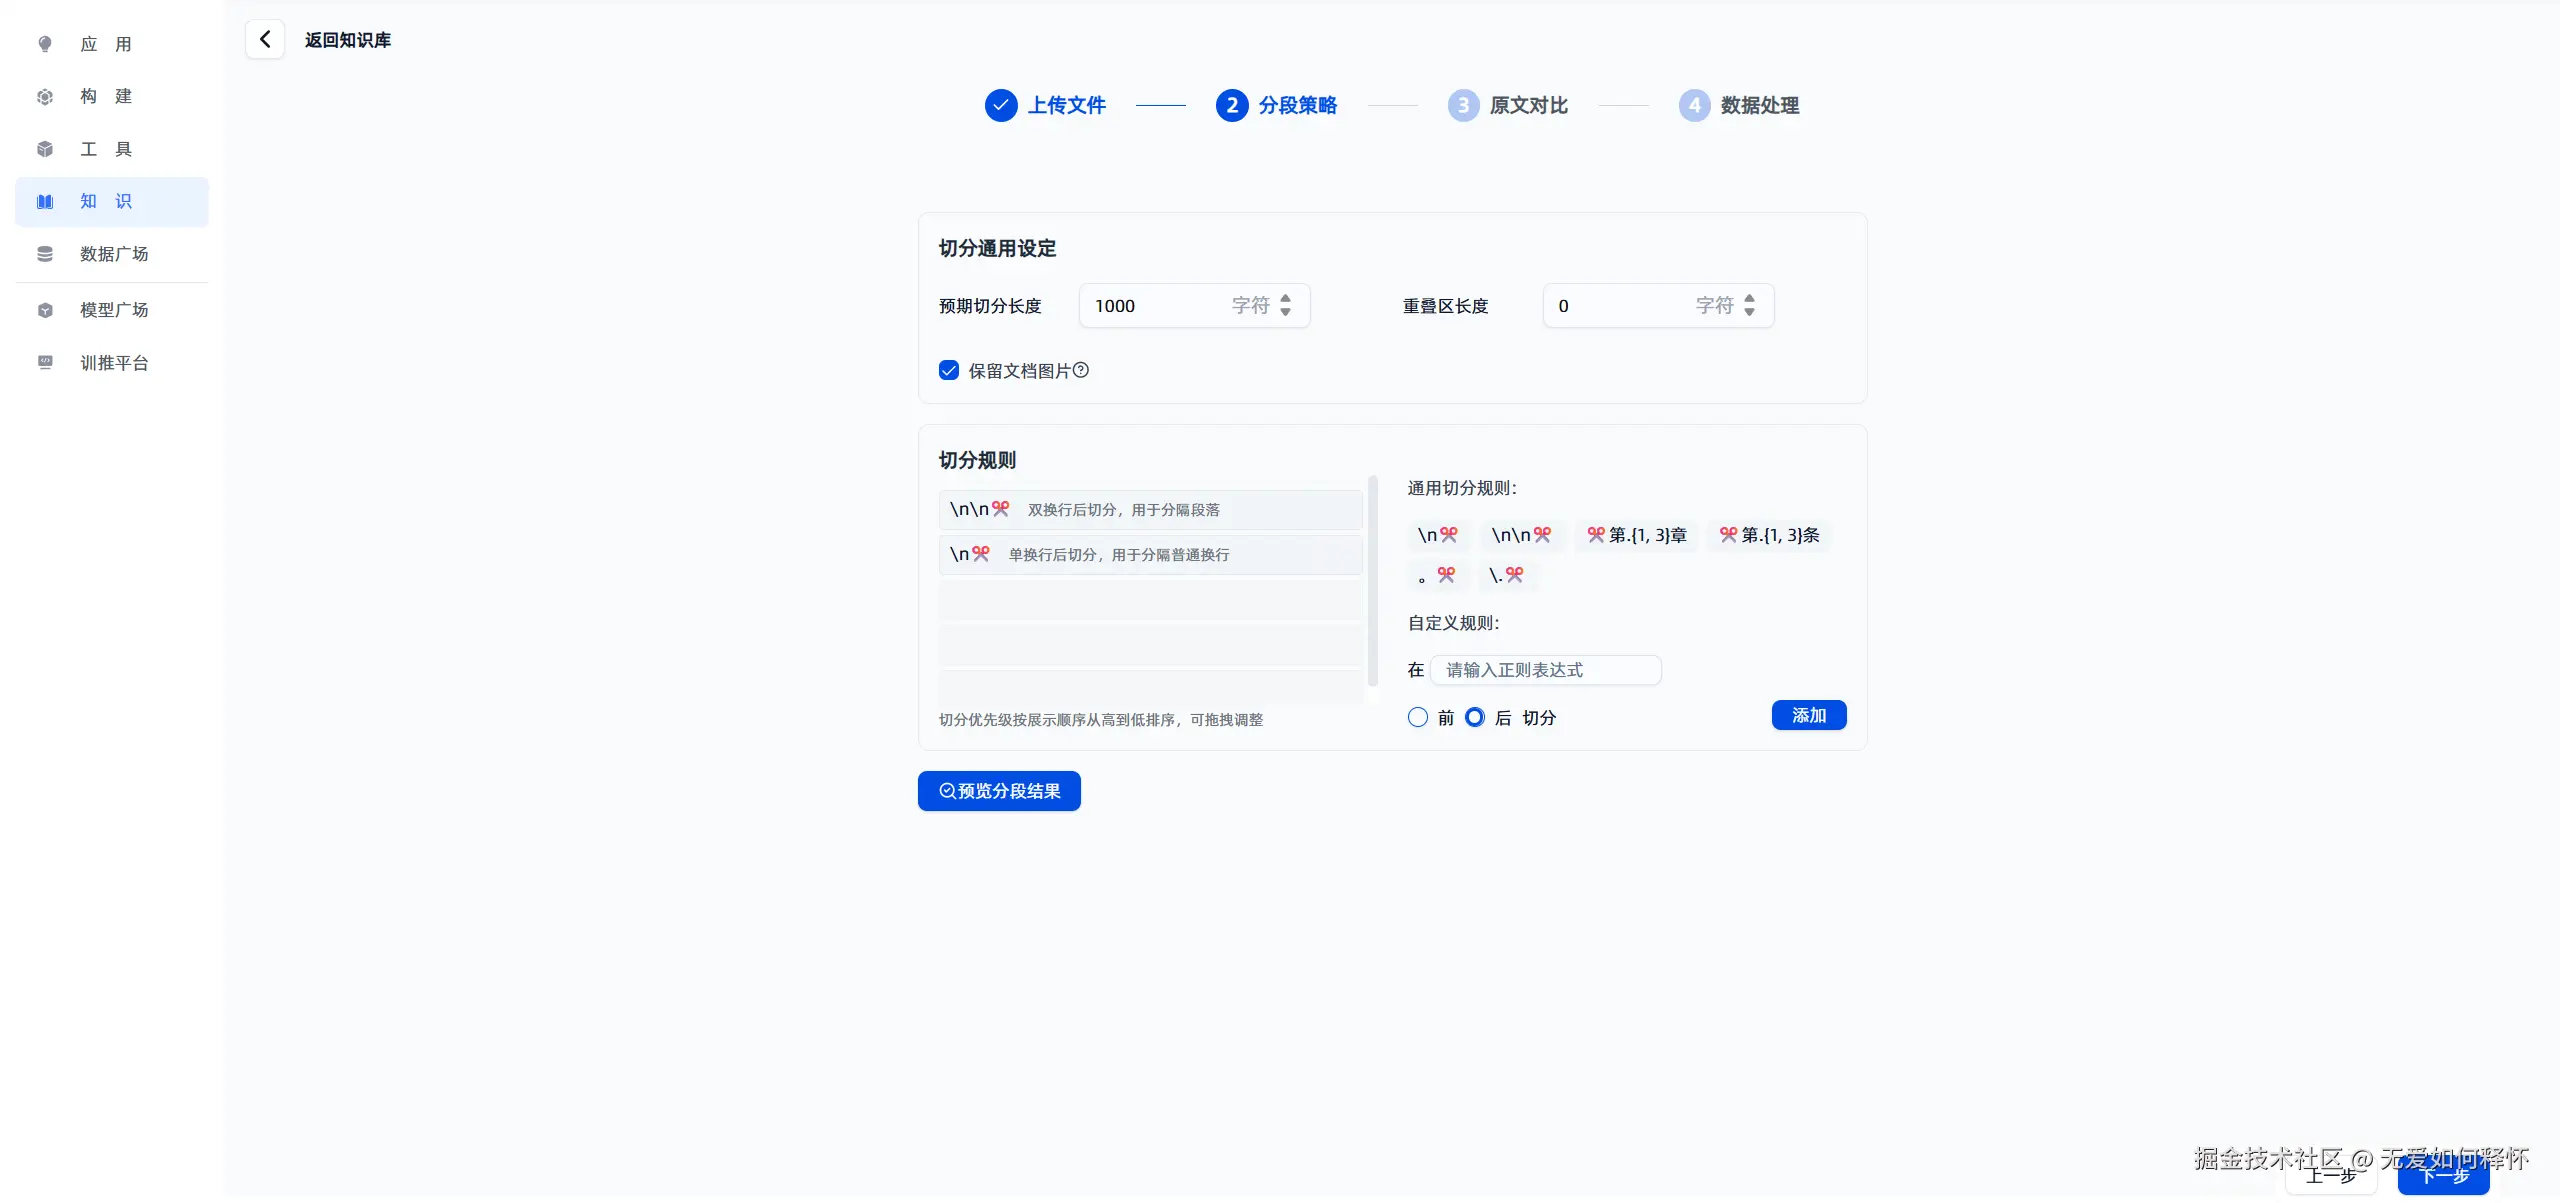The image size is (2560, 1203).
Task: Open the 知识 menu item
Action: pos(112,202)
